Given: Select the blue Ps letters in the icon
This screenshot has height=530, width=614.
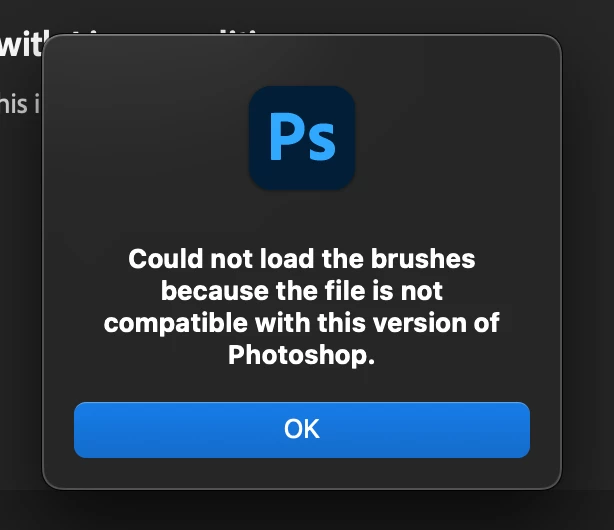Looking at the screenshot, I should [302, 137].
